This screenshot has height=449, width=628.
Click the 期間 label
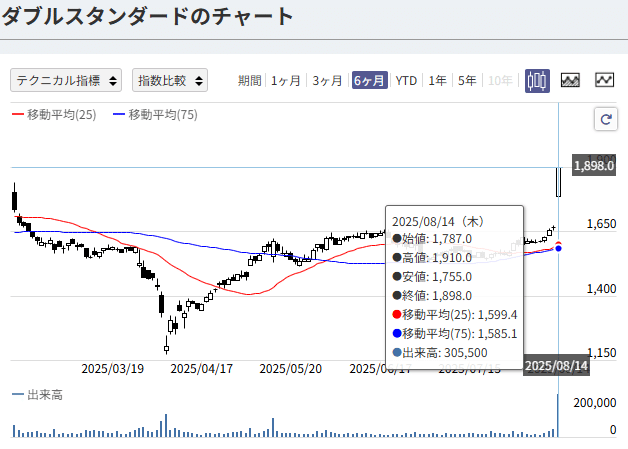click(250, 81)
